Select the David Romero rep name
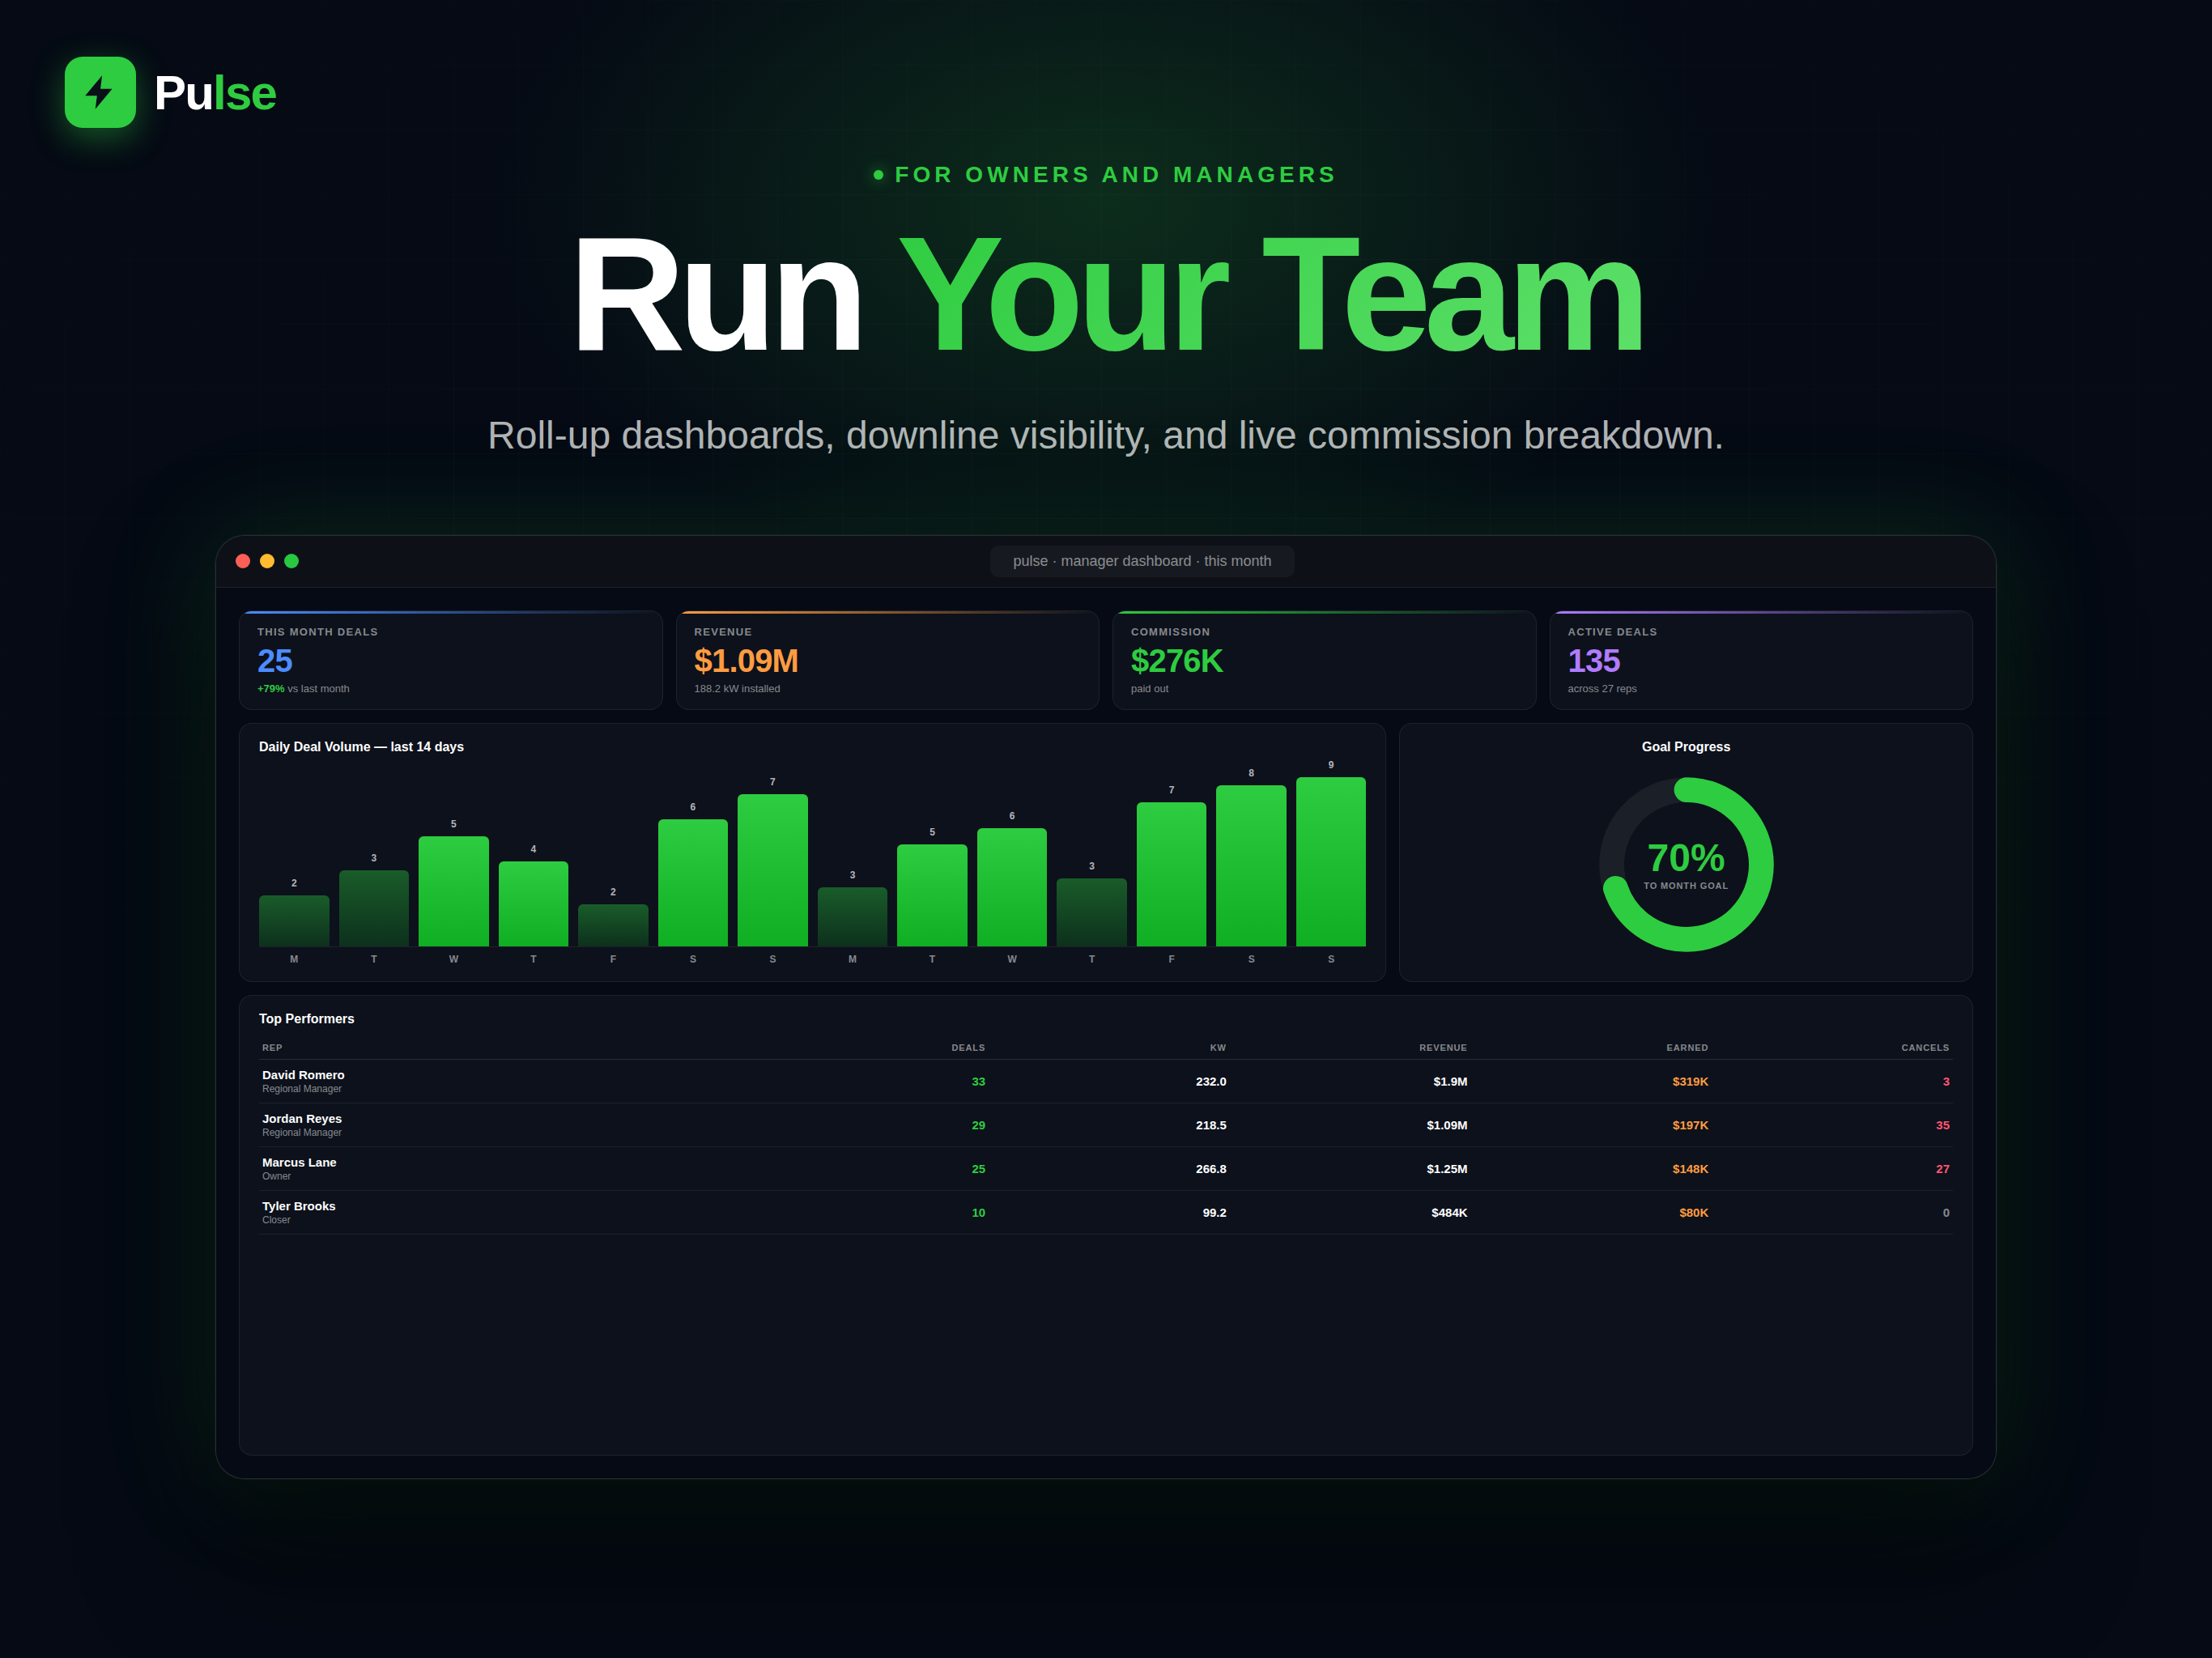The image size is (2212, 1658). click(303, 1075)
